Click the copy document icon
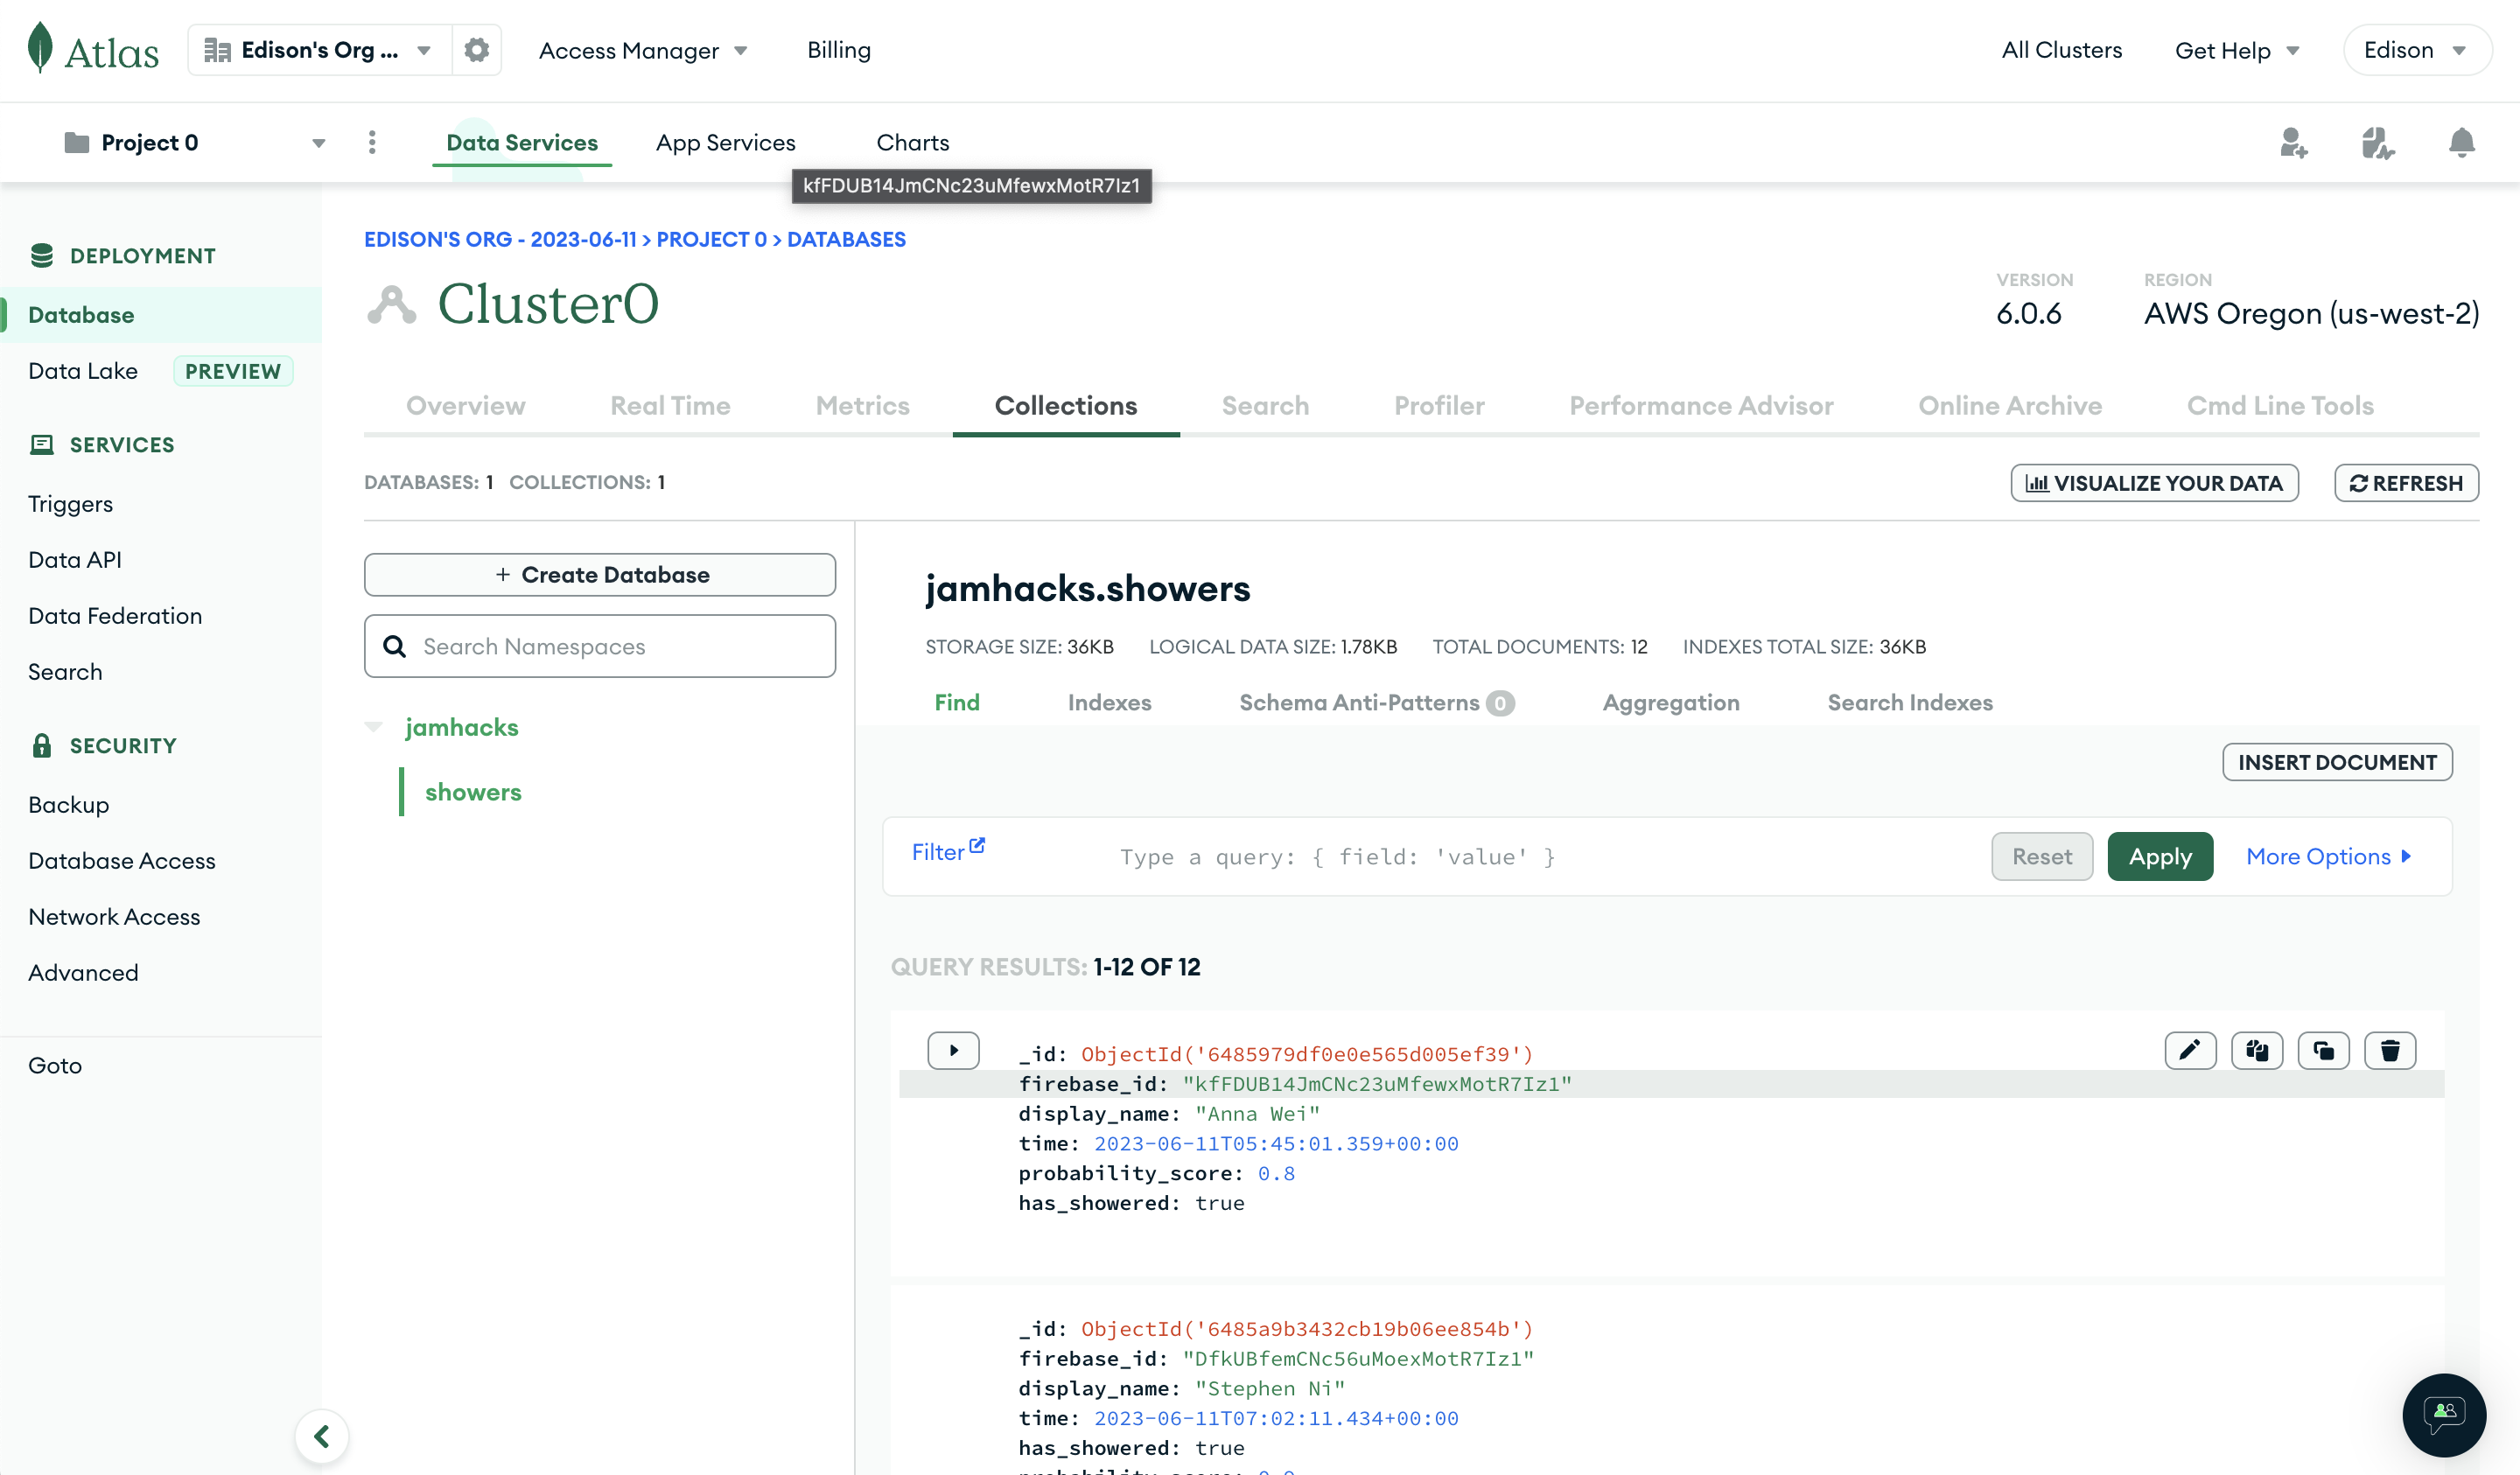Screen dimensions: 2520x1475 [2256, 1050]
